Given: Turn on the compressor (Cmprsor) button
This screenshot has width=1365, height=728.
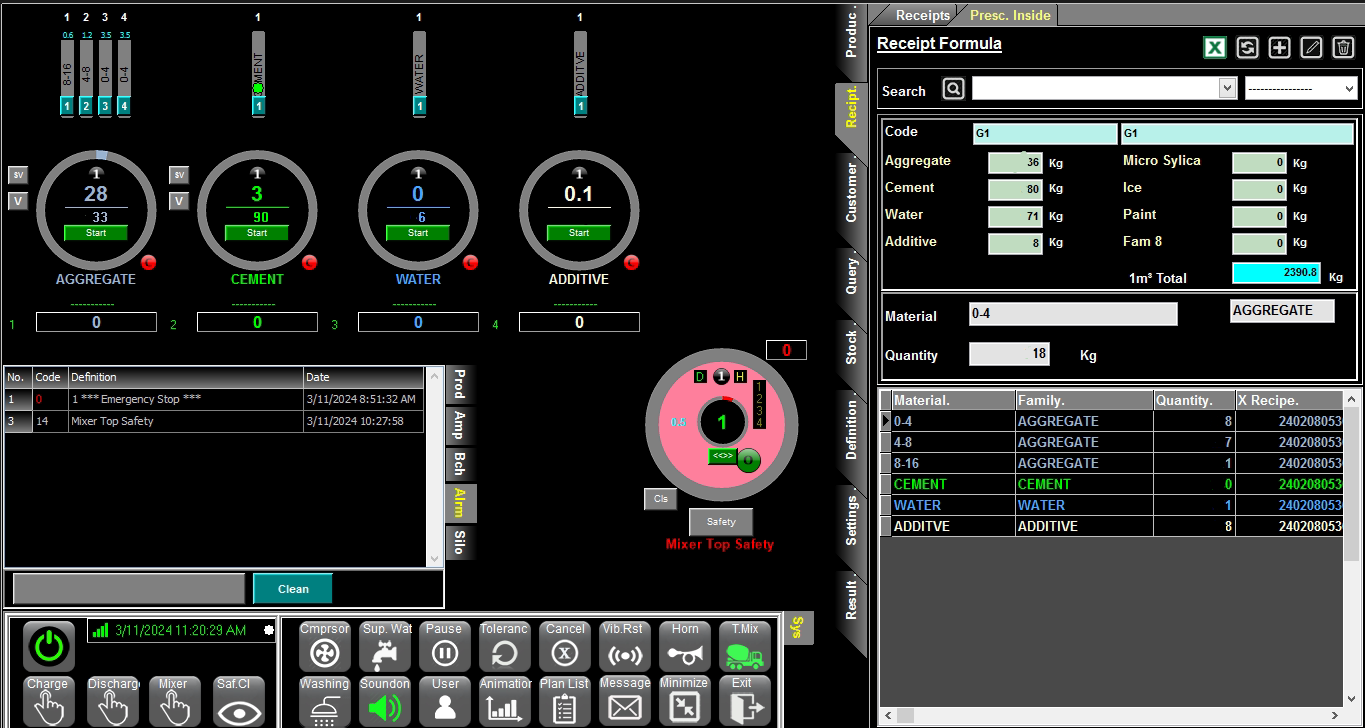Looking at the screenshot, I should (x=325, y=647).
